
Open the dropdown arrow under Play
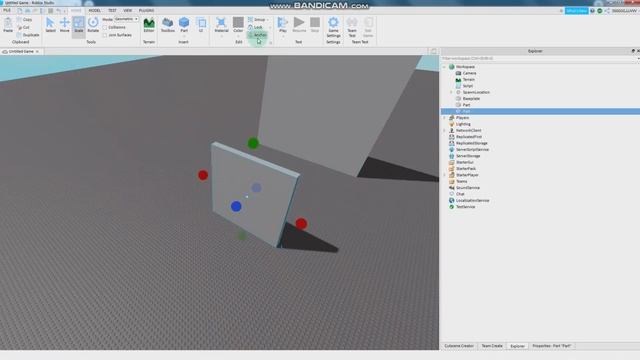[x=282, y=37]
